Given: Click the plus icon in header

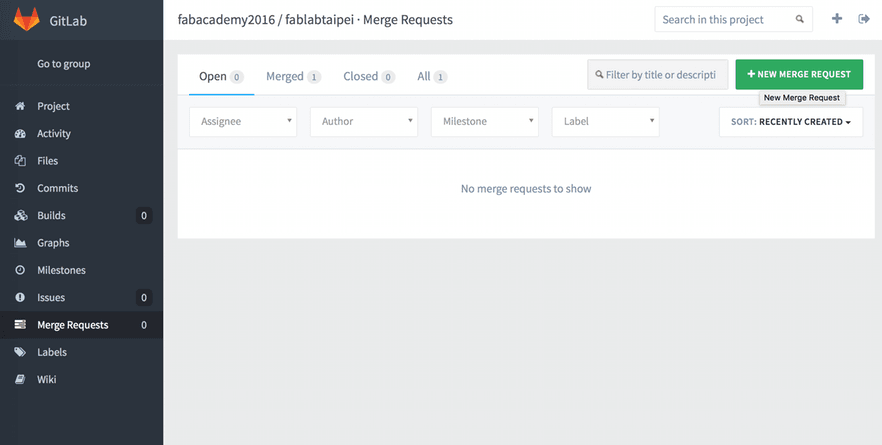Looking at the screenshot, I should point(837,19).
